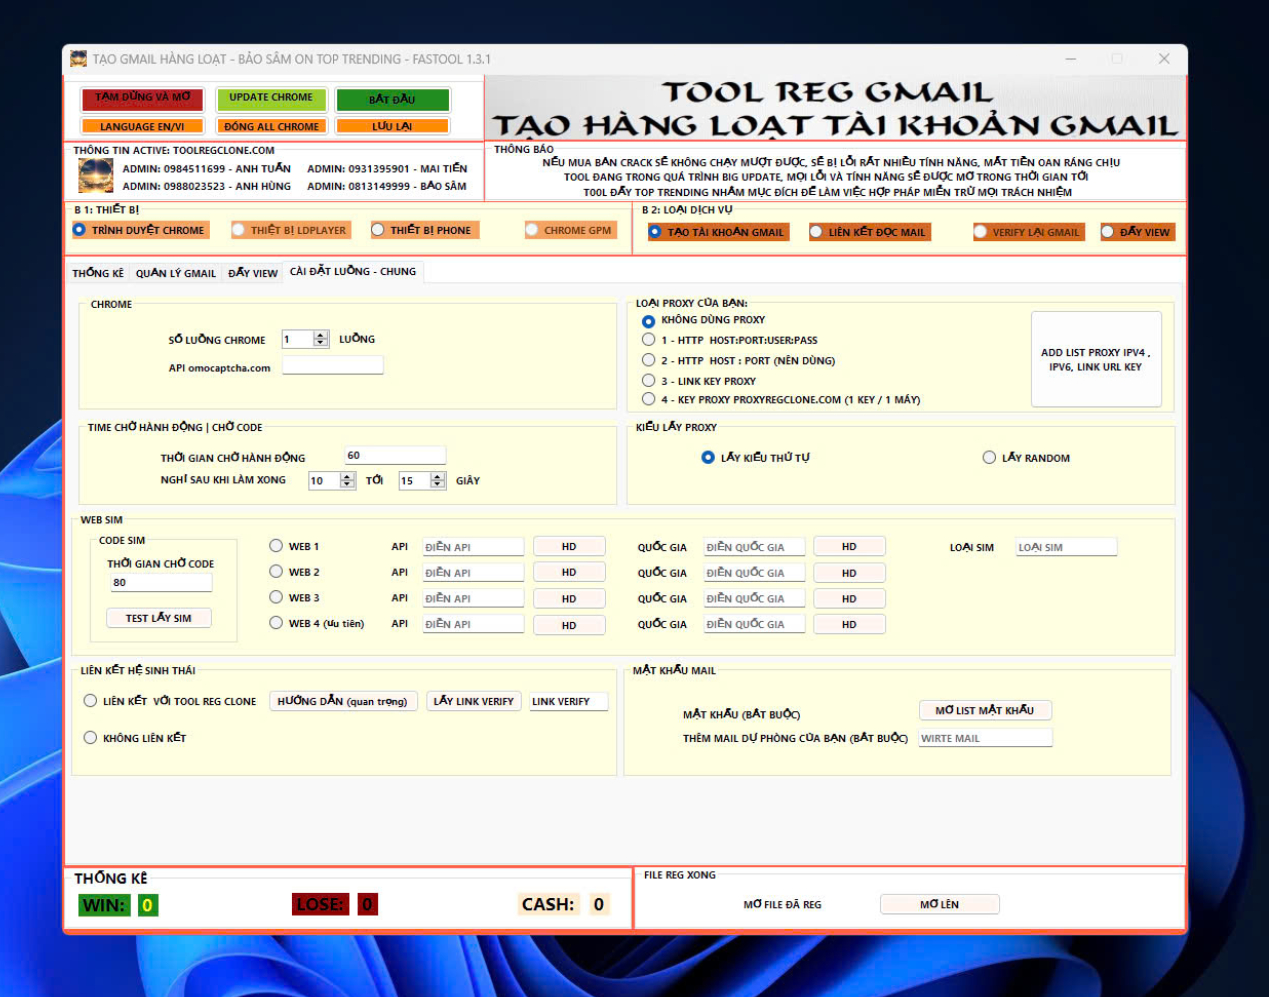The height and width of the screenshot is (997, 1269).
Task: Increase the SỐ LUỒNG CHROME spinner value
Action: pos(321,335)
